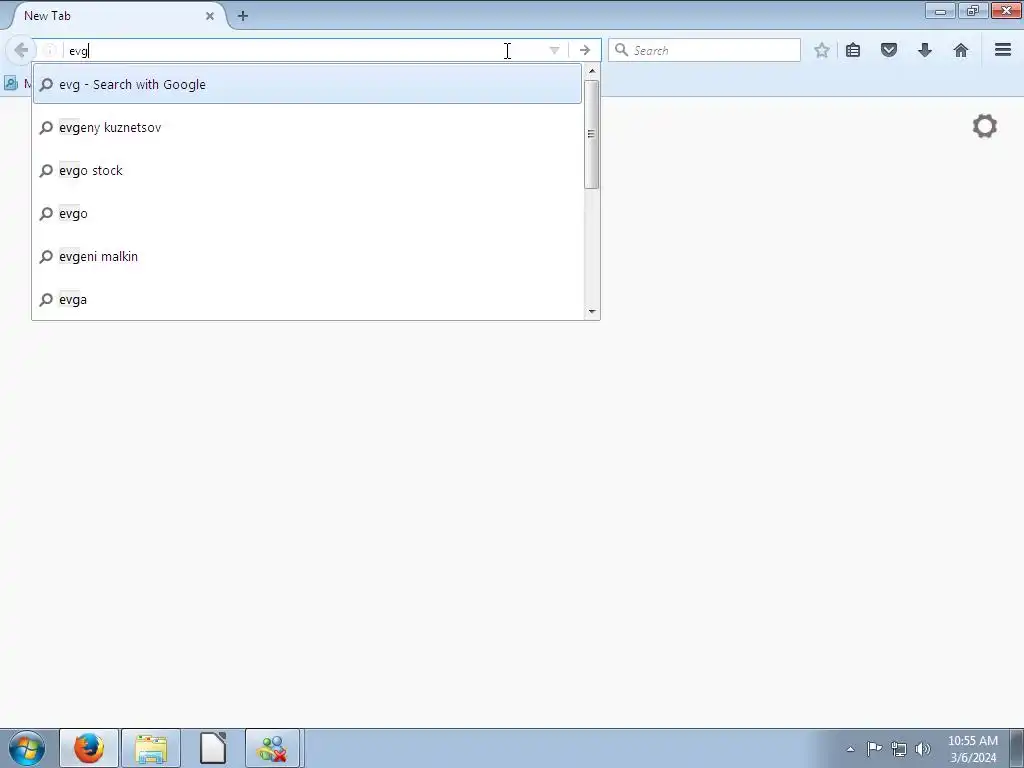Image resolution: width=1024 pixels, height=768 pixels.
Task: Open the Downloads arrow icon
Action: pos(925,50)
